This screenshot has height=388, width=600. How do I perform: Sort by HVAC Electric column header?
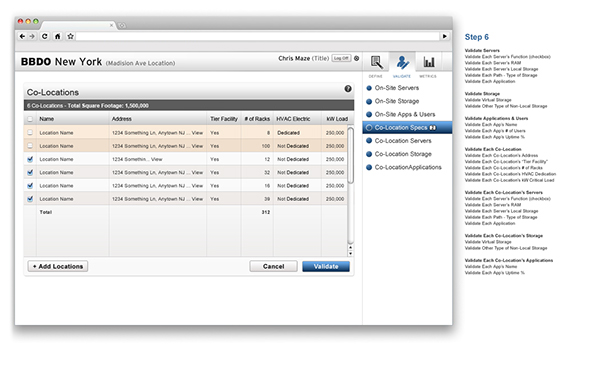click(x=293, y=119)
